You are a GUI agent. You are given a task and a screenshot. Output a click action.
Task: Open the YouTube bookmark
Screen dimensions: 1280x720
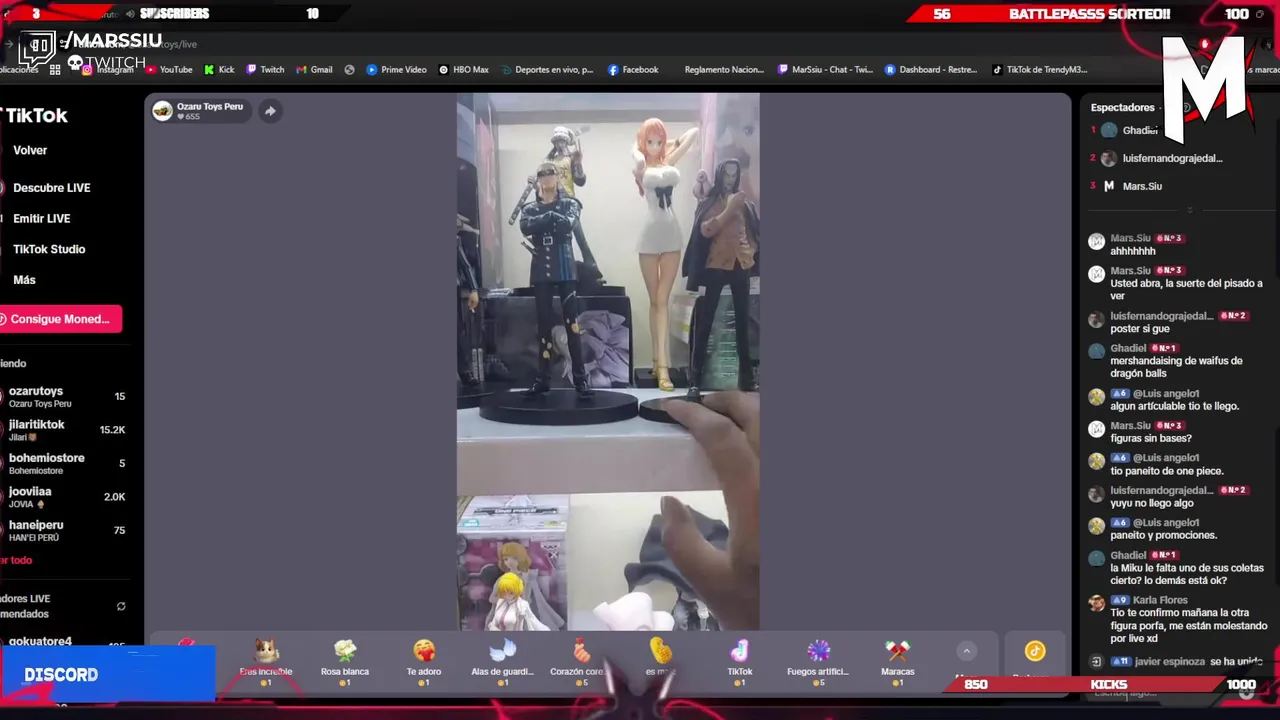[x=168, y=70]
